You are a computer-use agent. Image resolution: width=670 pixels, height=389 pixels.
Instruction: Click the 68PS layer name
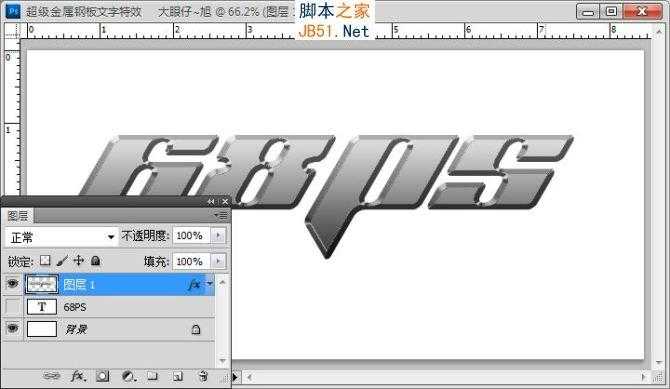[x=75, y=307]
